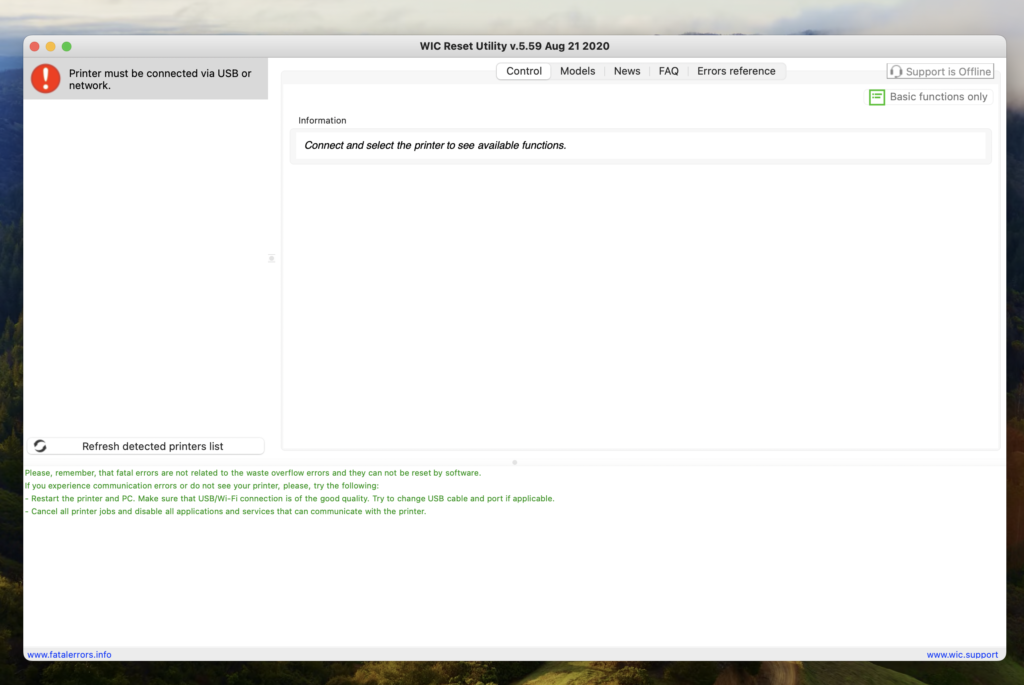Open the Errors reference tab

736,71
